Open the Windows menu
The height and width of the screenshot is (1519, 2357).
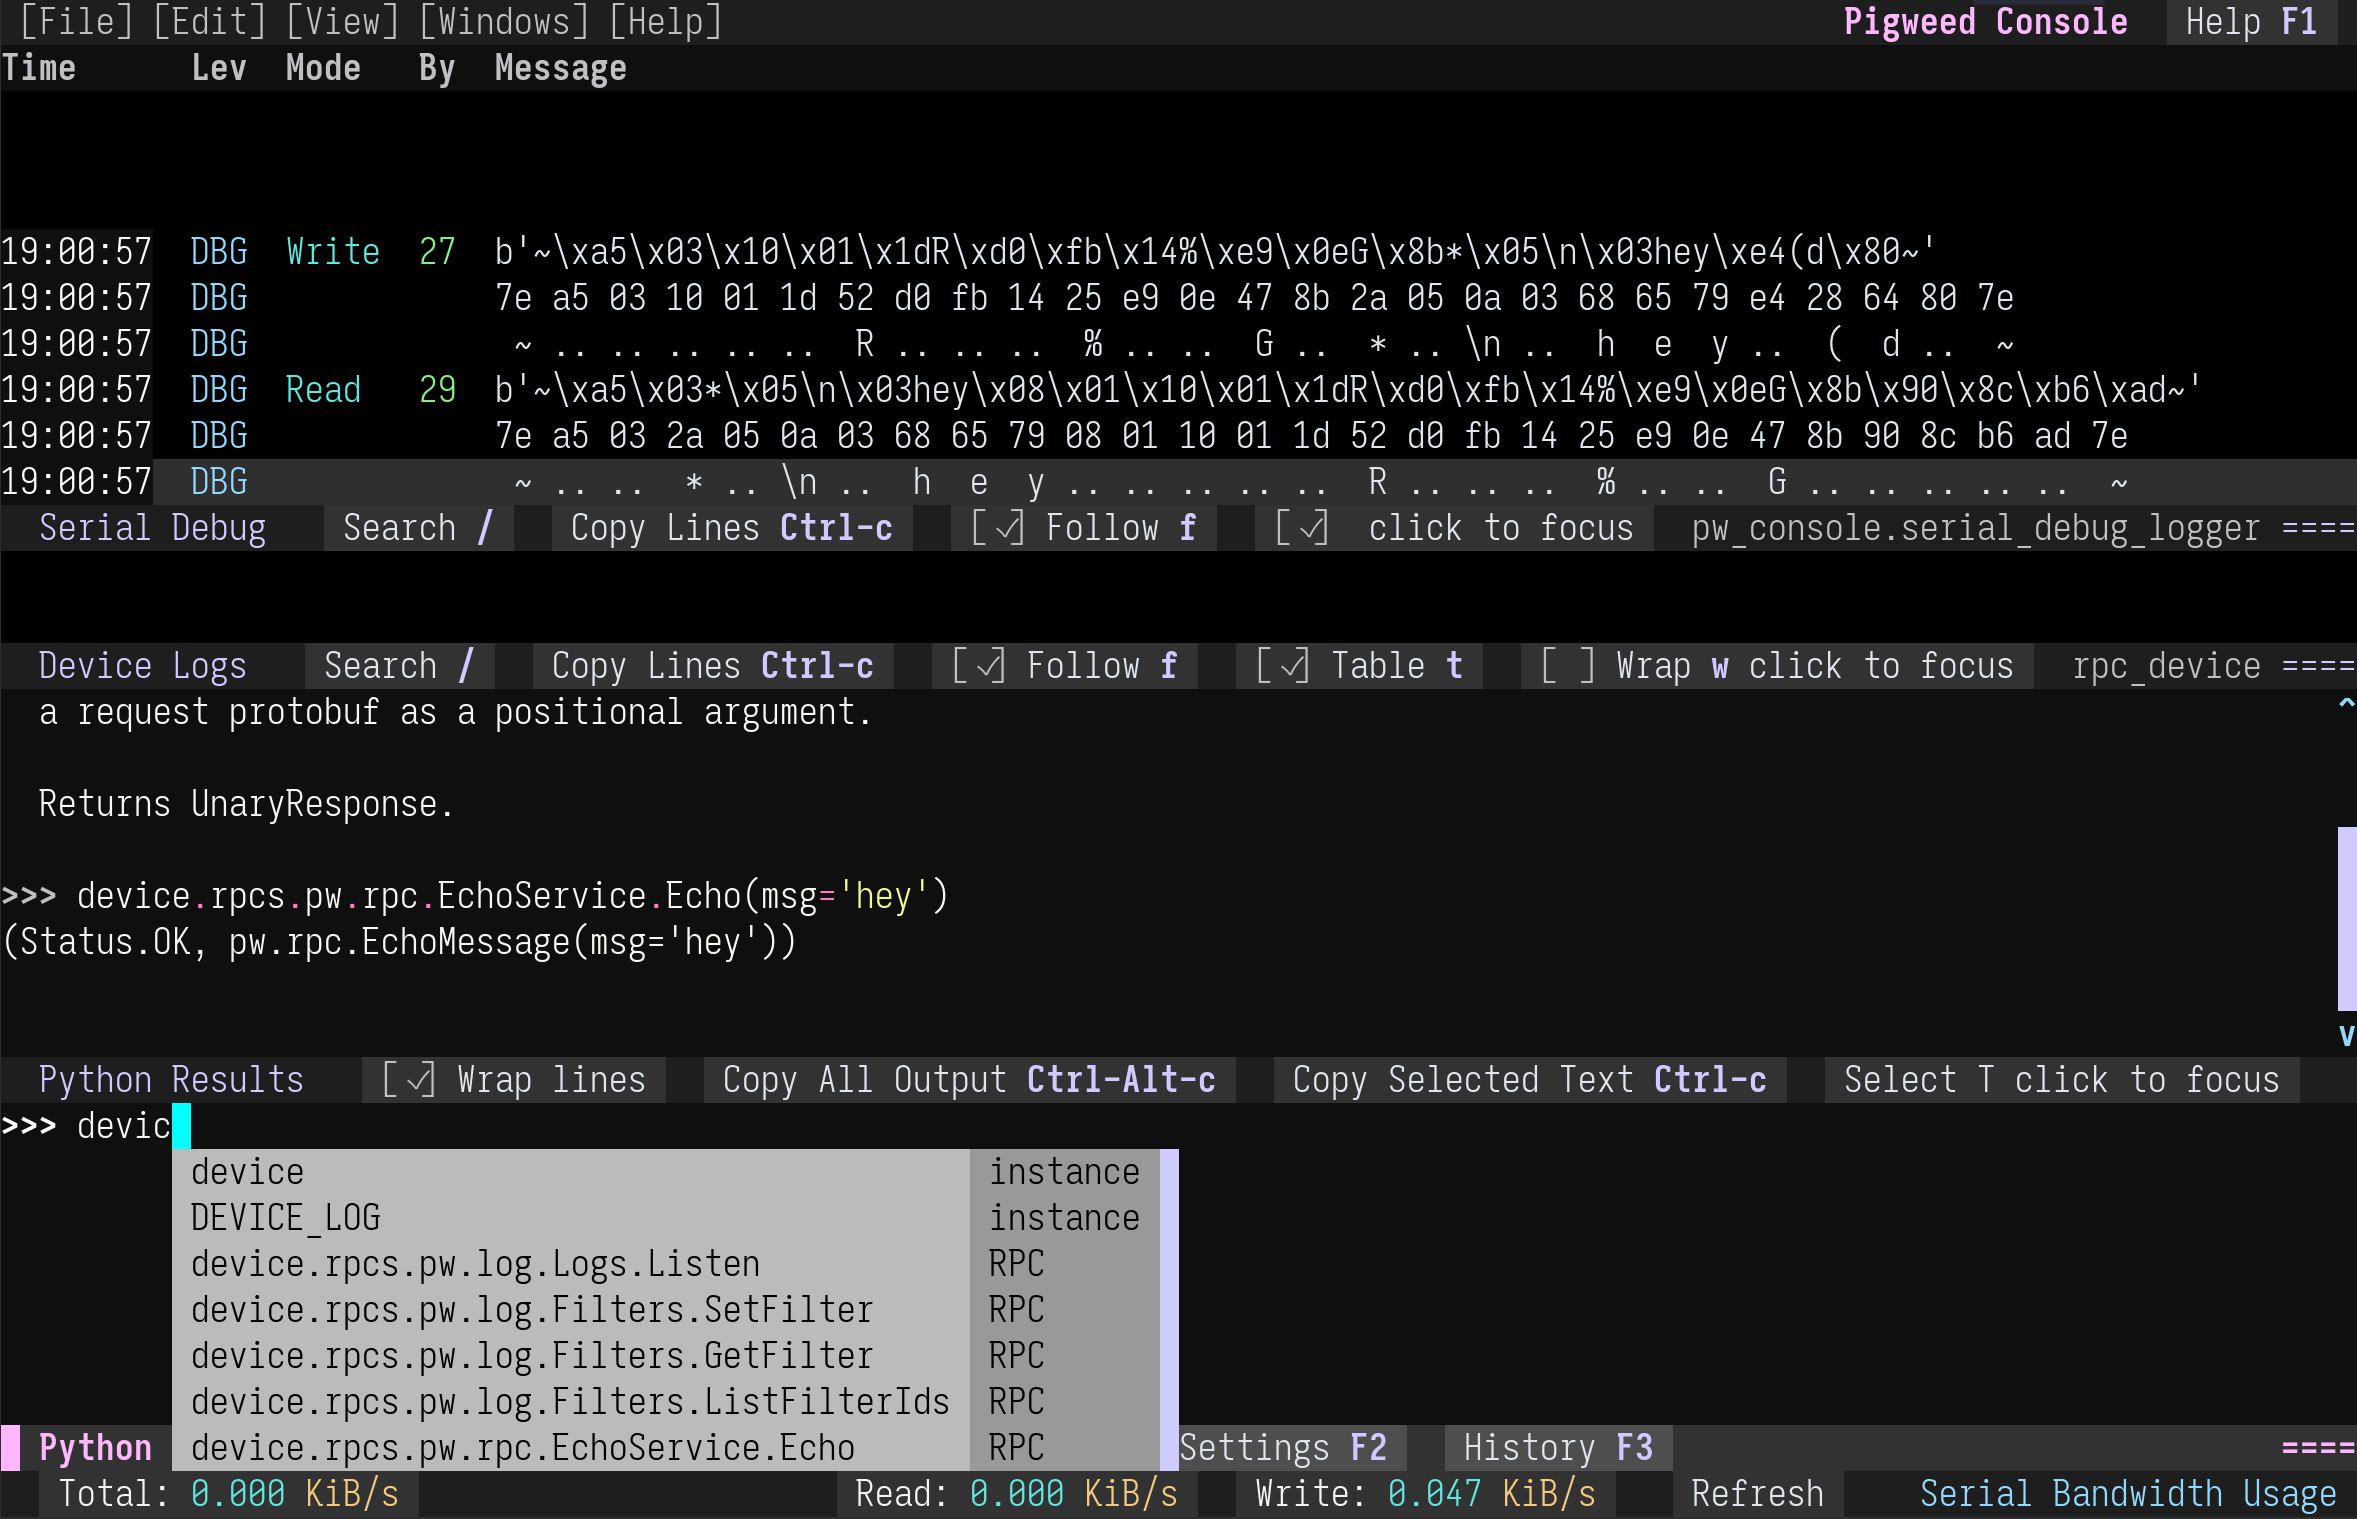pos(504,21)
